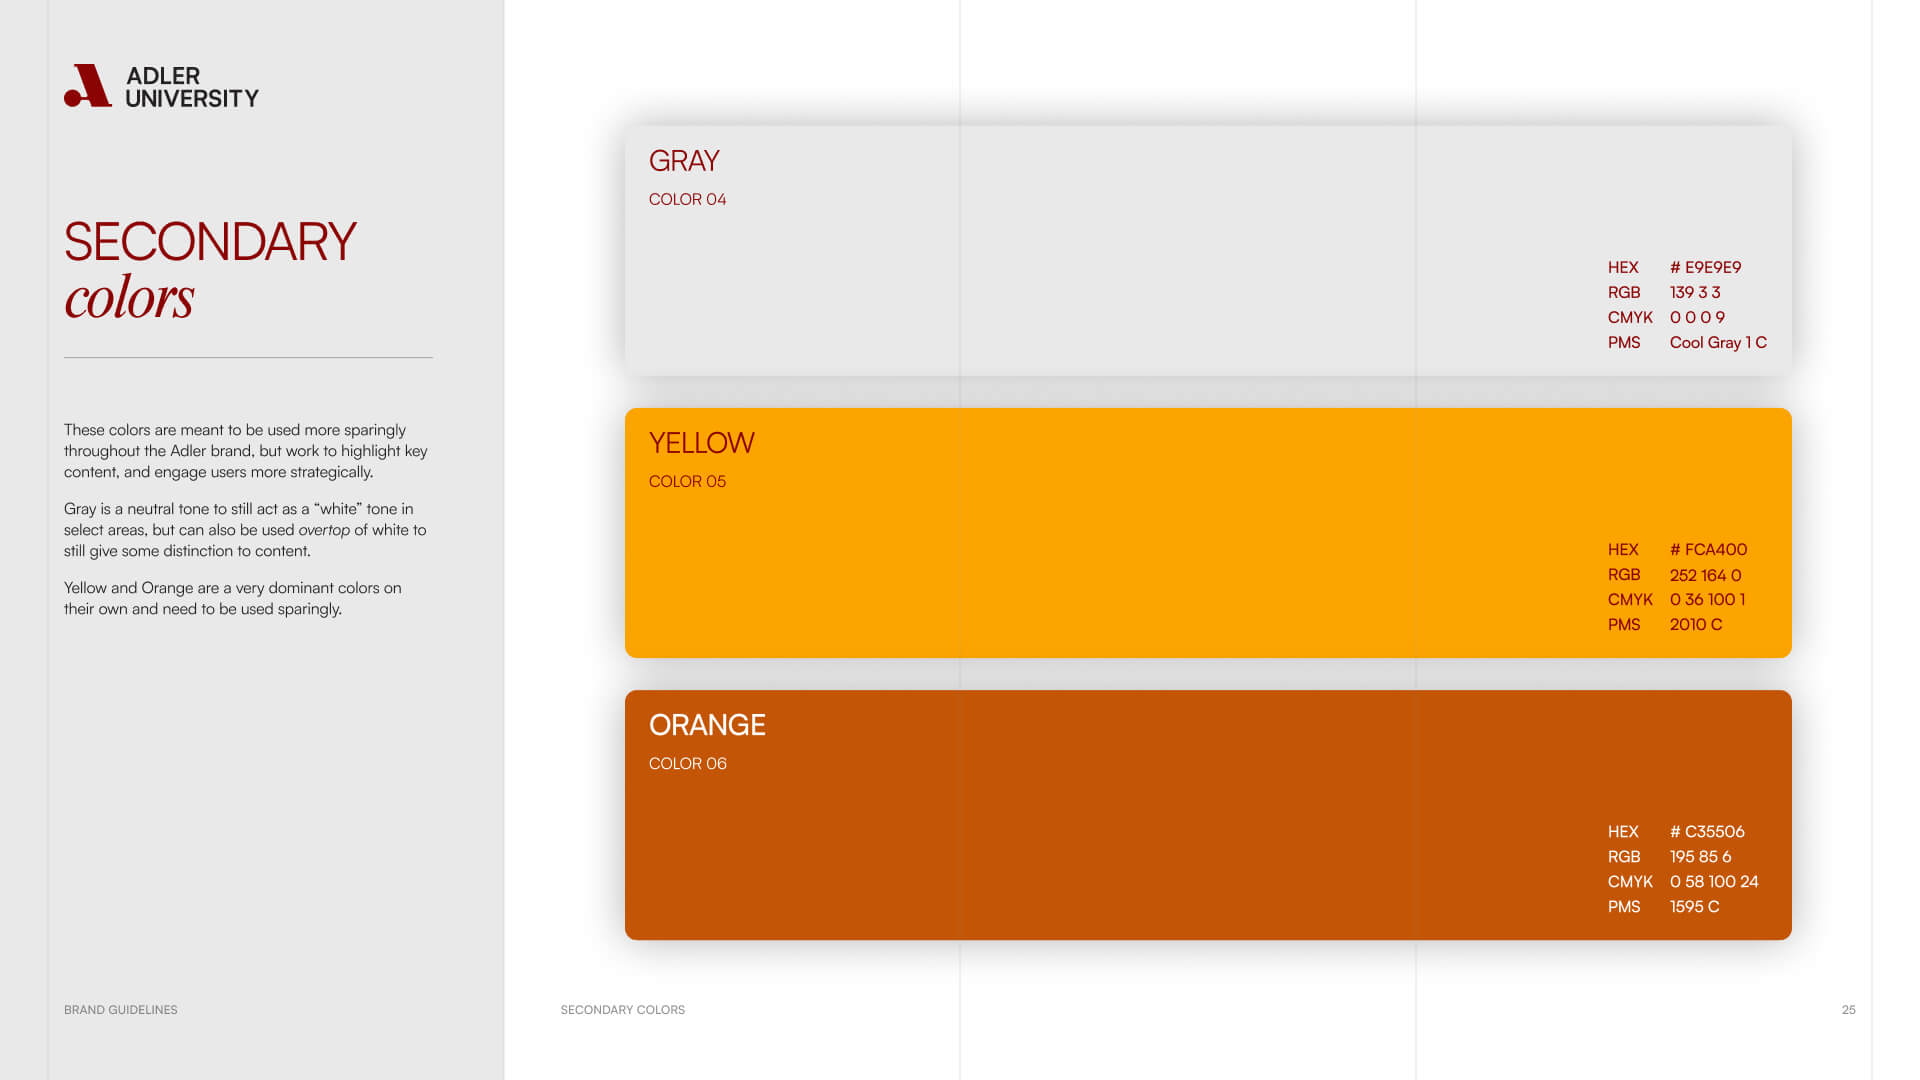Viewport: 1920px width, 1080px height.
Task: Click the COLOR 05 label
Action: coord(687,481)
